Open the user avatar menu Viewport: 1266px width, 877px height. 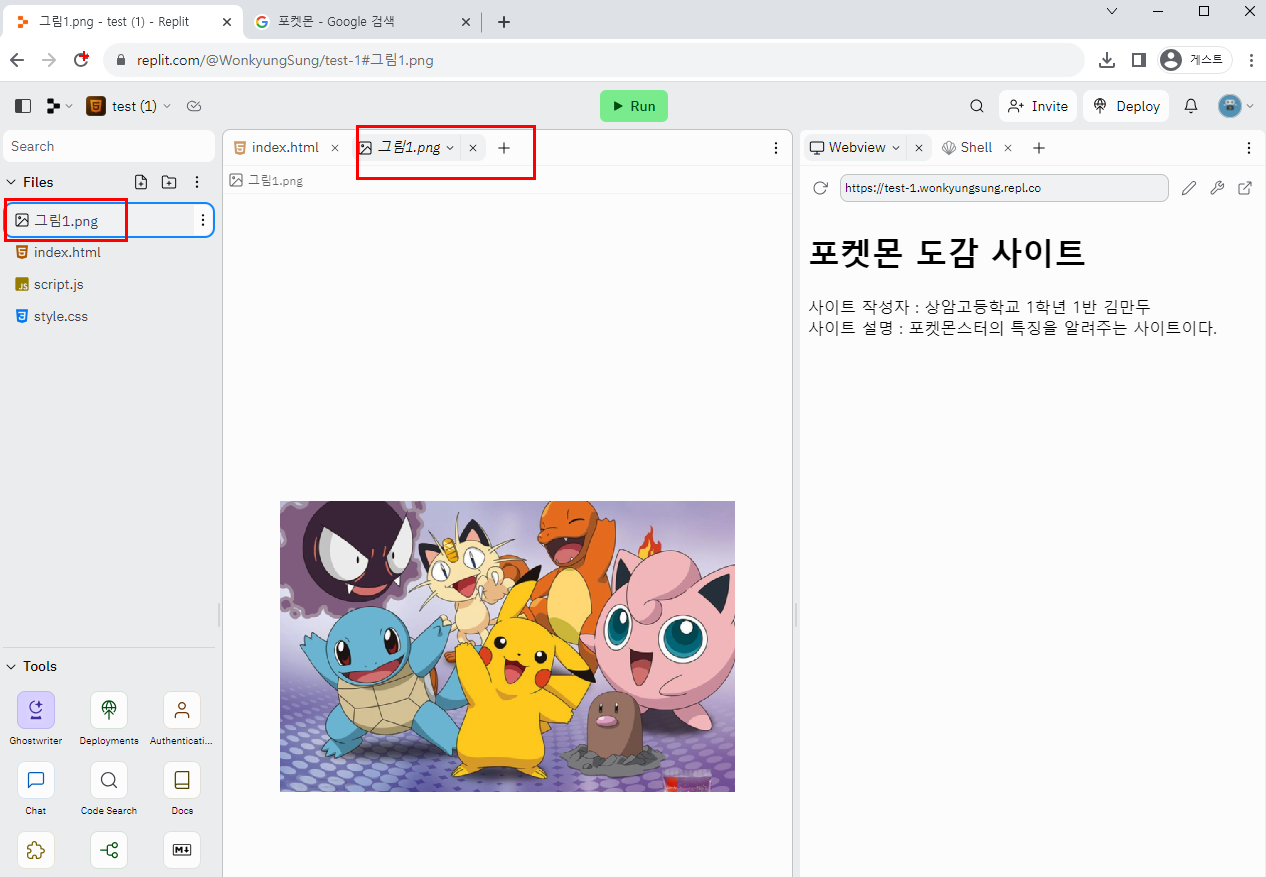tap(1236, 106)
